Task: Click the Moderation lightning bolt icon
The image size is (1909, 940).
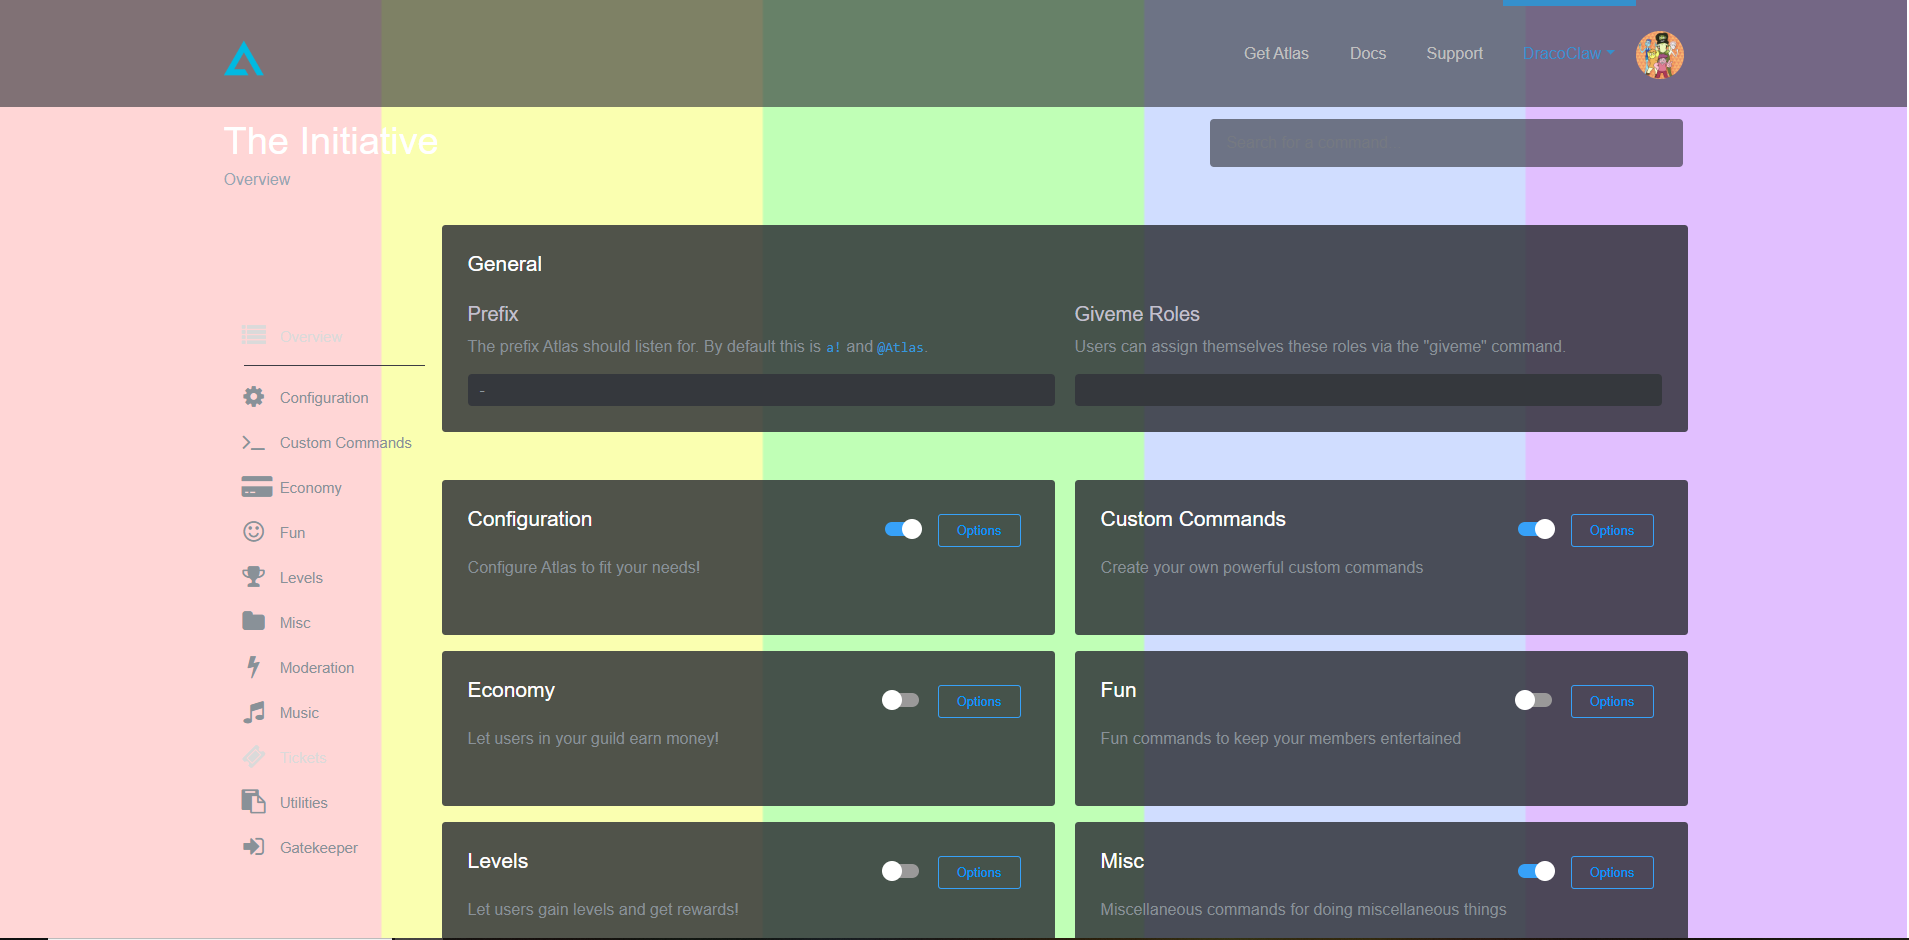Action: pos(254,667)
